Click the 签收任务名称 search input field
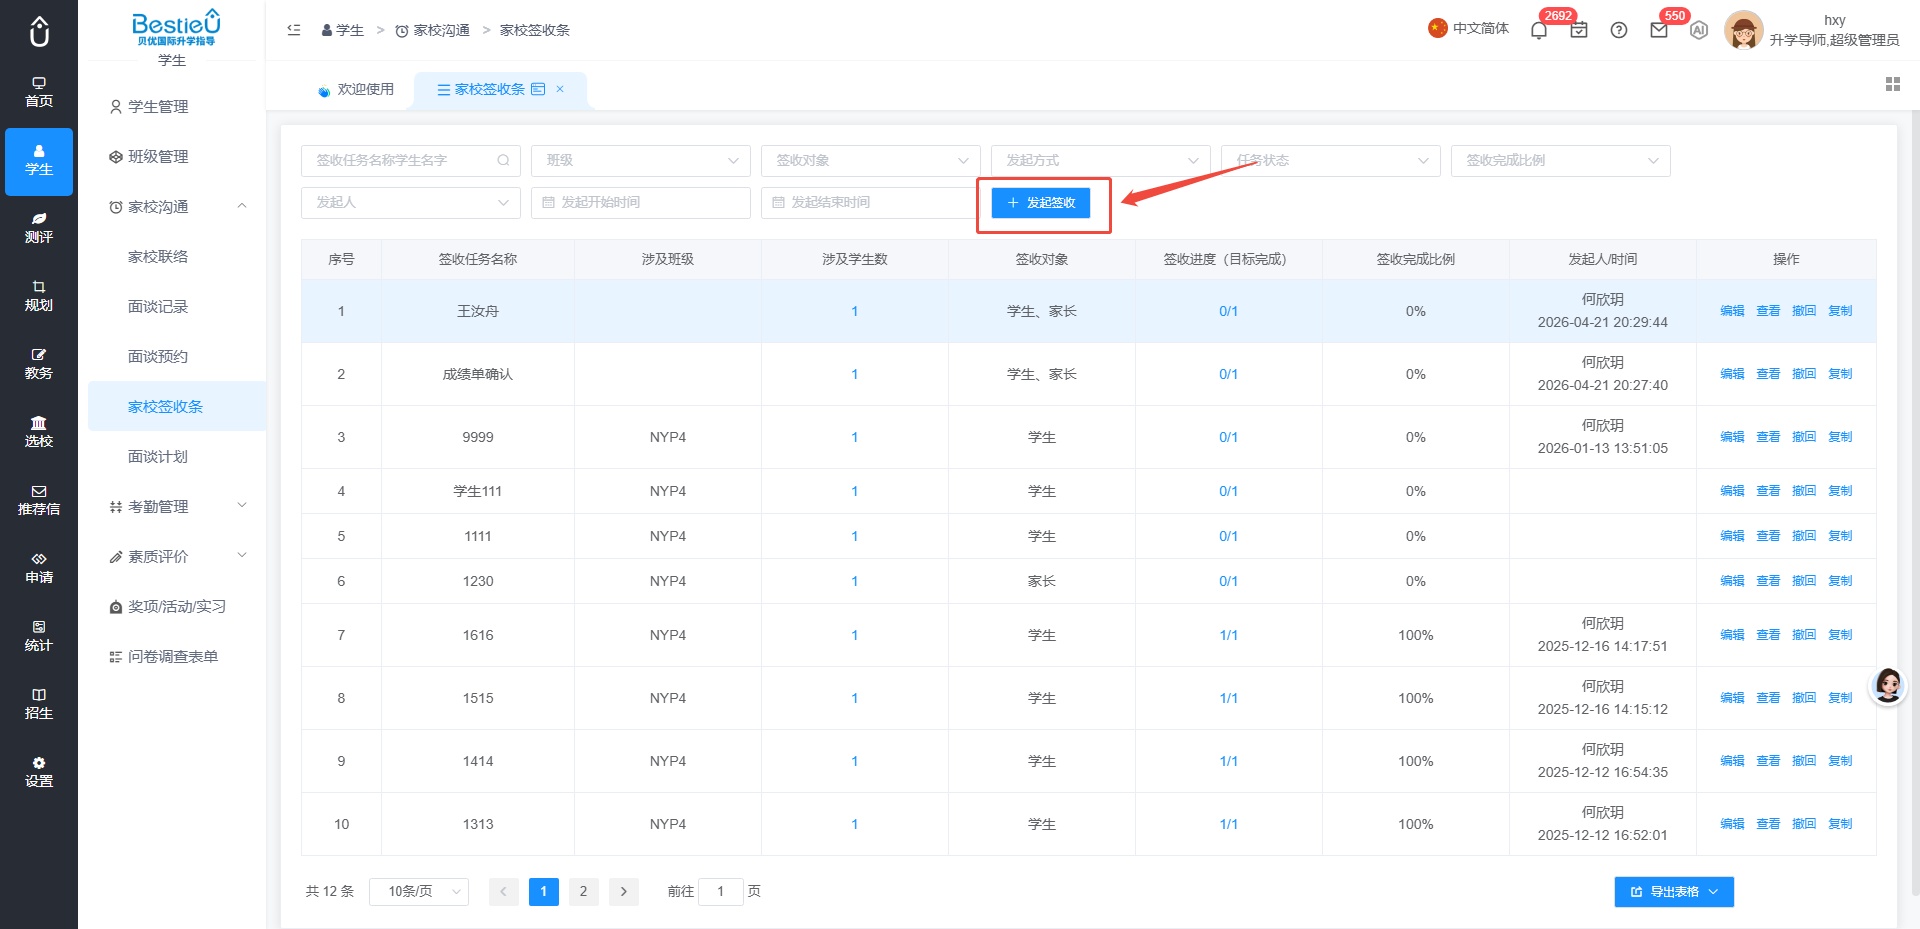1920x929 pixels. pyautogui.click(x=411, y=160)
